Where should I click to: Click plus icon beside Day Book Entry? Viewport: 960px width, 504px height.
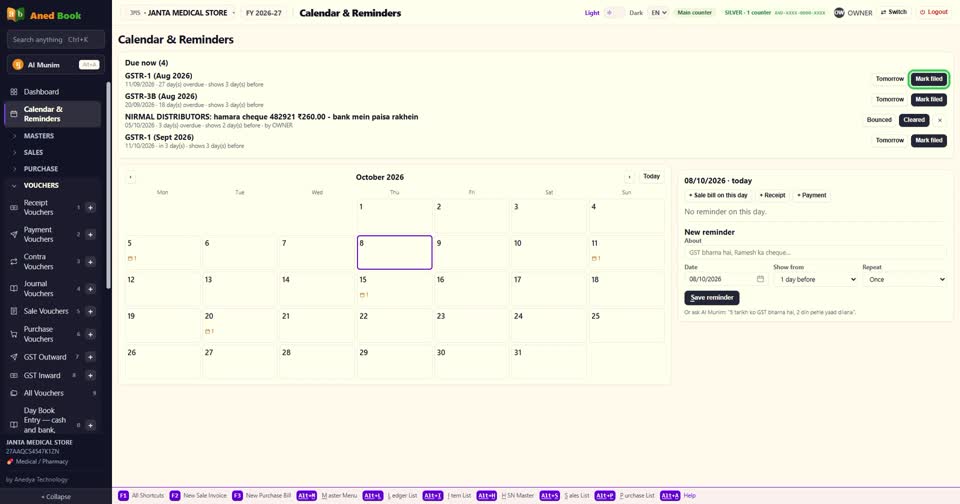tap(90, 425)
